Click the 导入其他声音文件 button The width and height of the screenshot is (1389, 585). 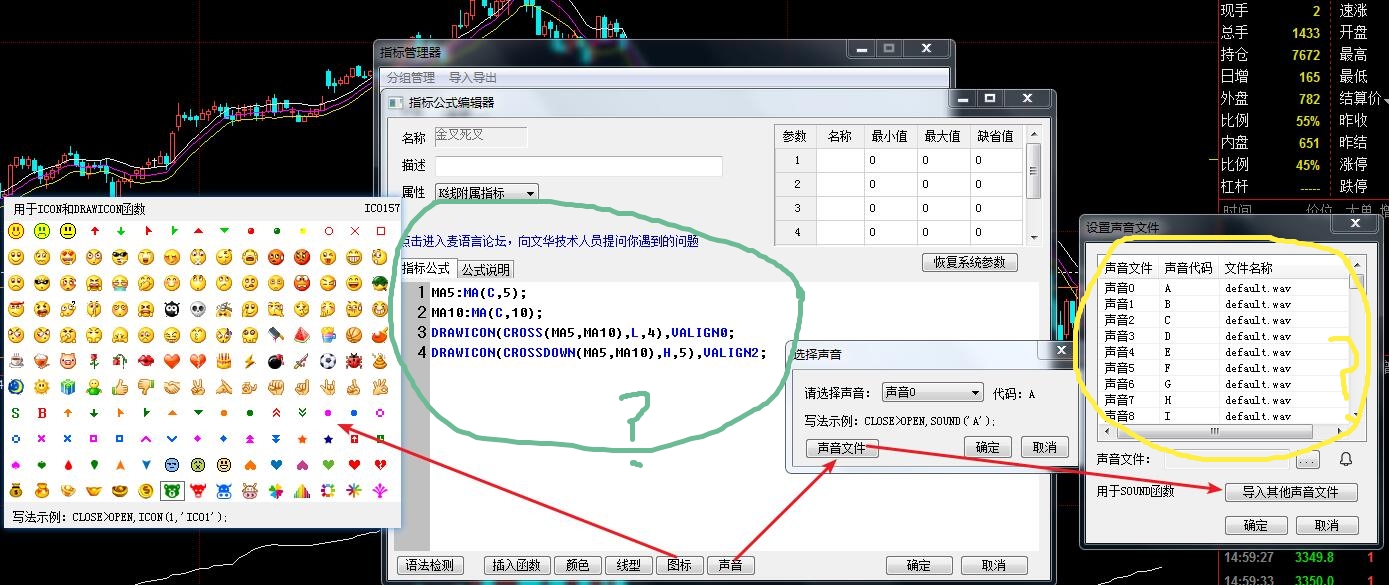(x=1290, y=492)
